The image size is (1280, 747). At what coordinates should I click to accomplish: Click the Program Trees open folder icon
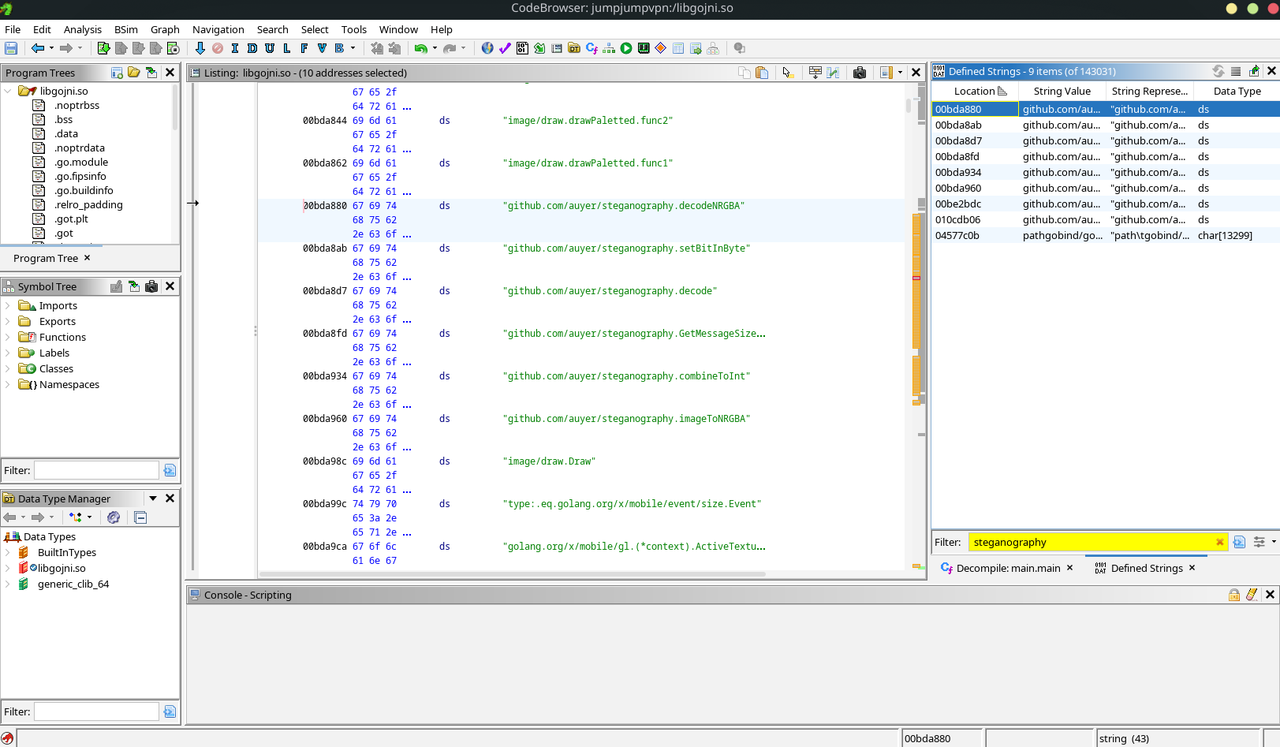pos(133,72)
